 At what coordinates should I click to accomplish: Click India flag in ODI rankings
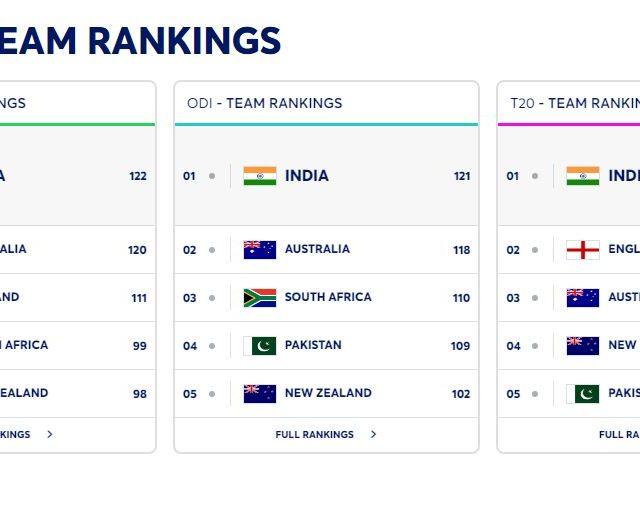[x=260, y=176]
